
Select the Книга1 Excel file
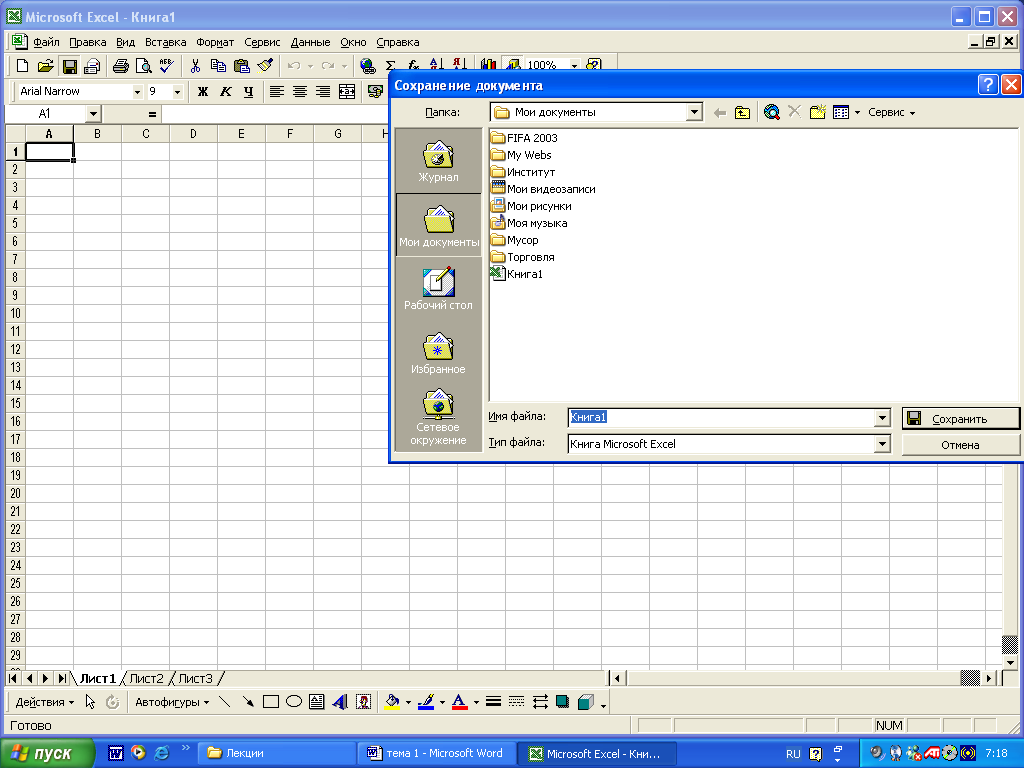pyautogui.click(x=517, y=274)
